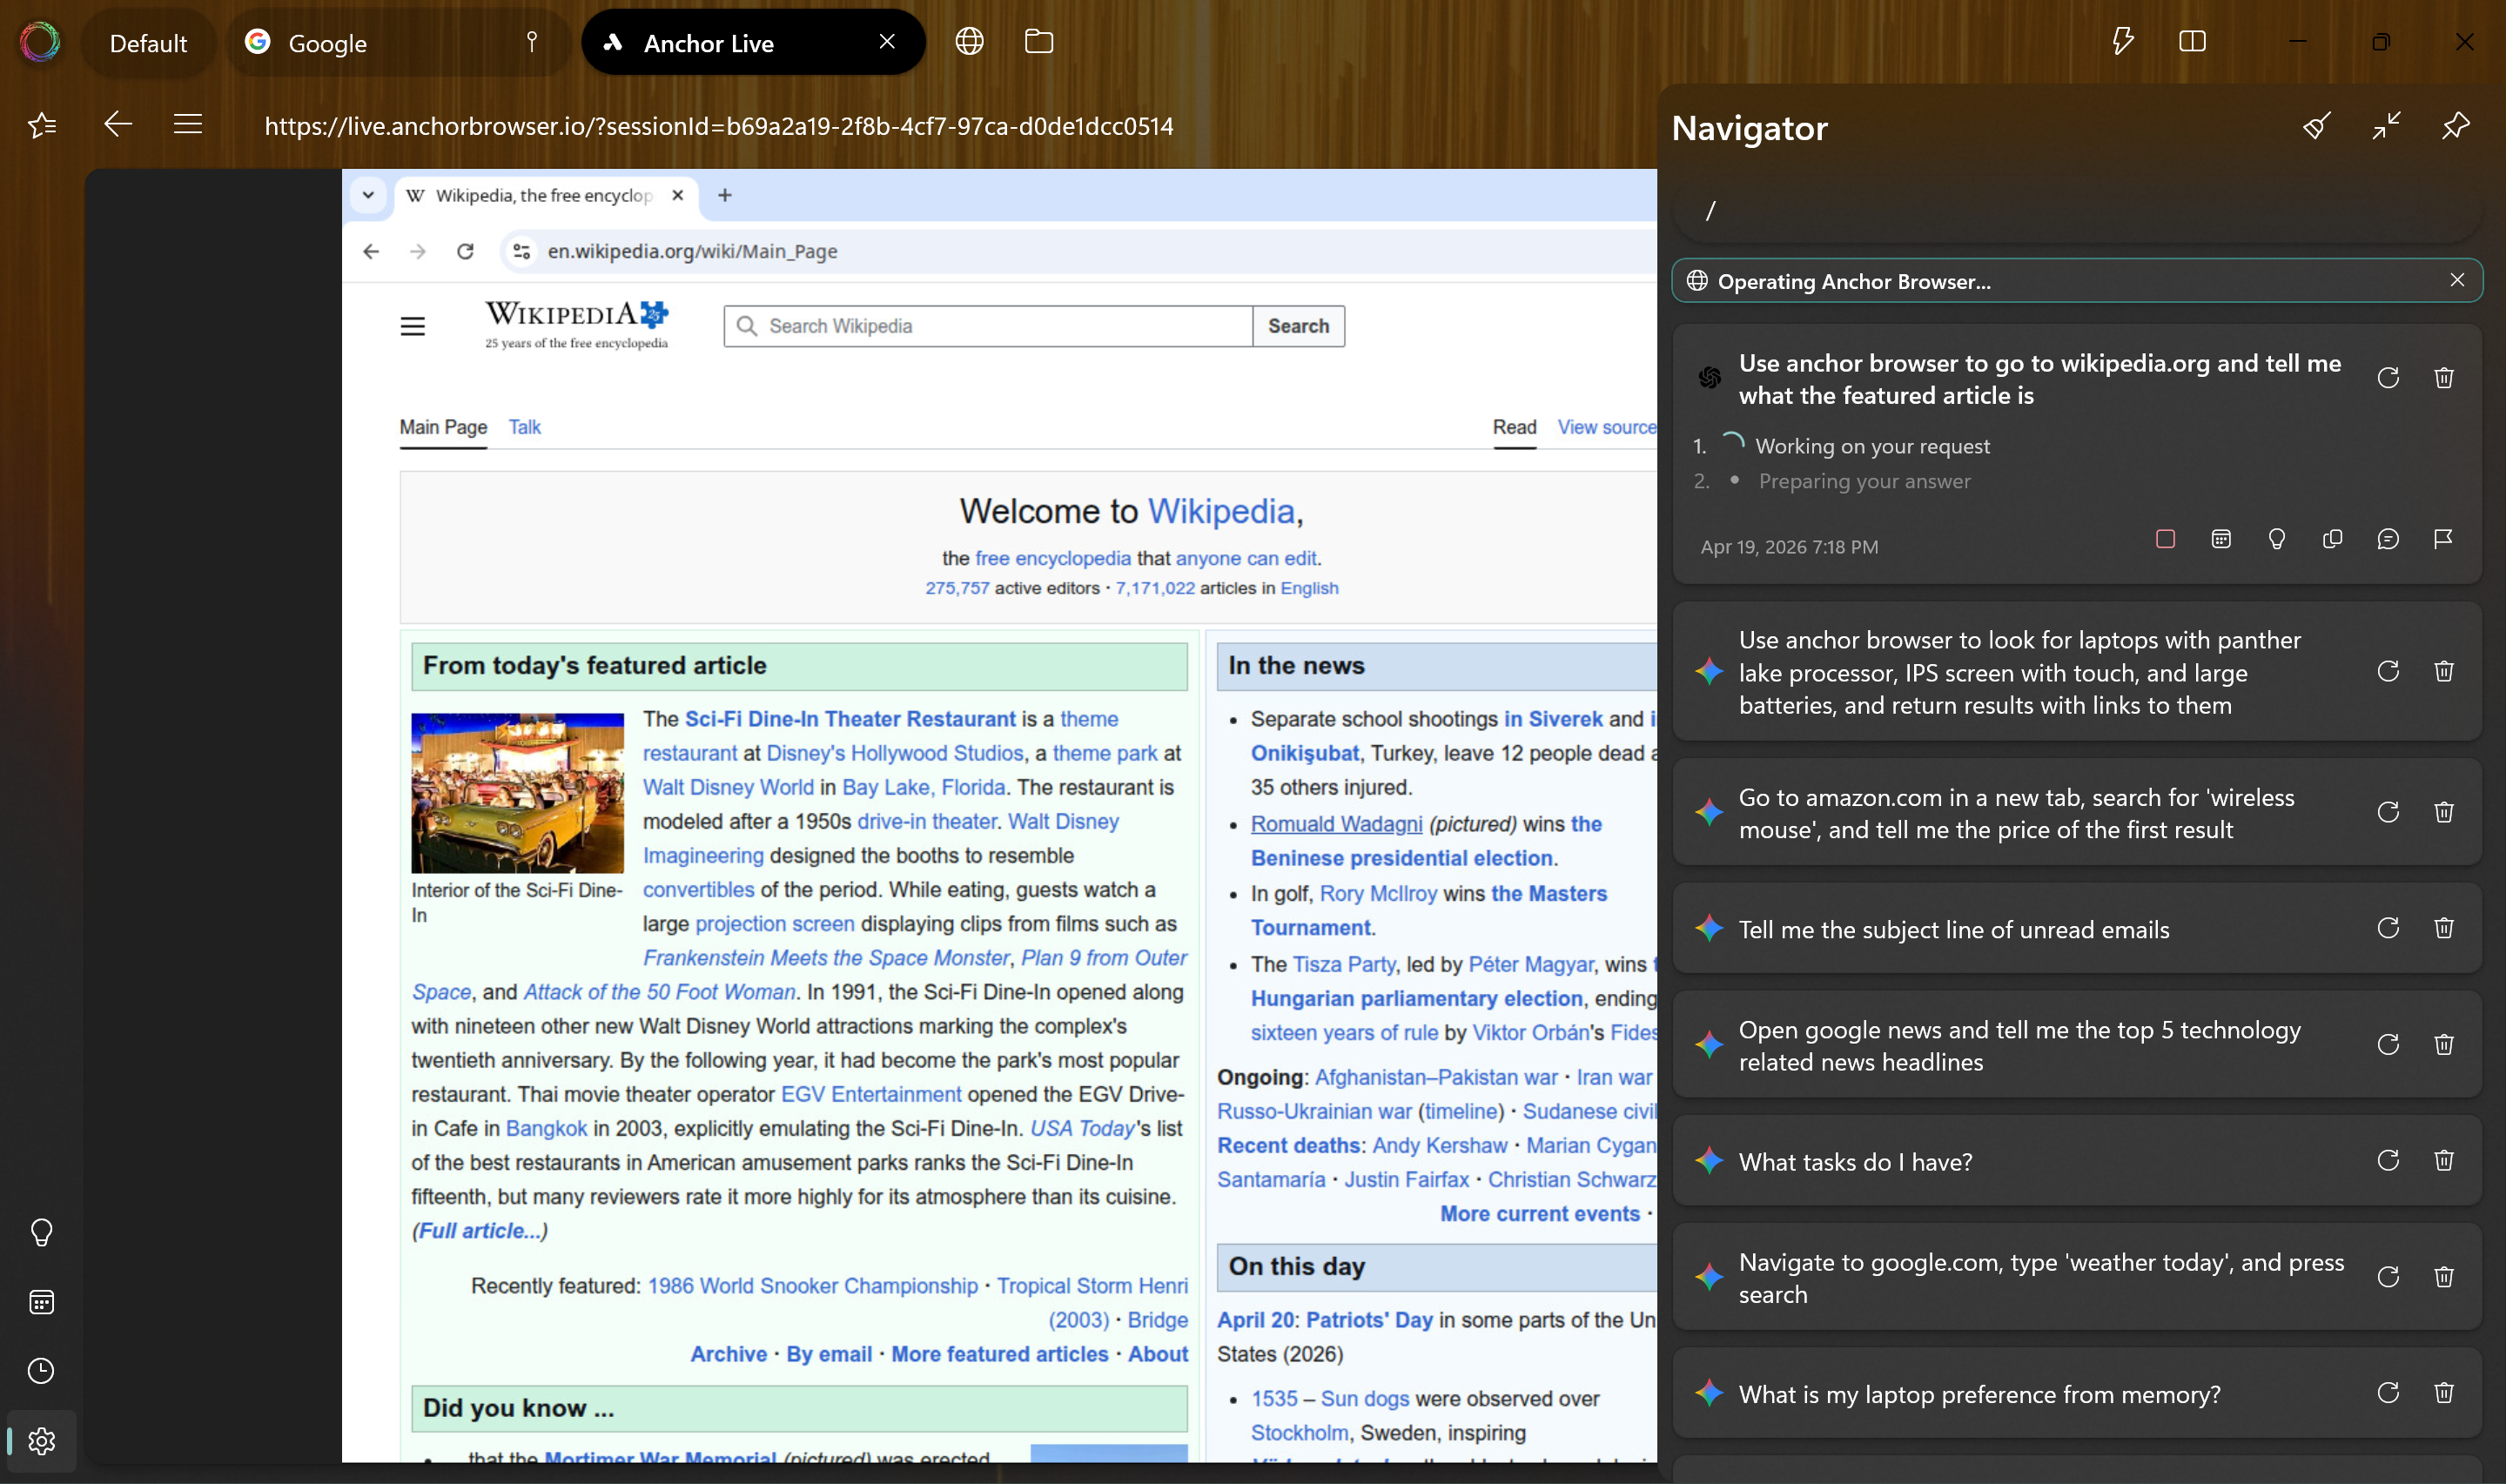The image size is (2506, 1484).
Task: Click the Wikipedia logo
Action: coord(577,325)
